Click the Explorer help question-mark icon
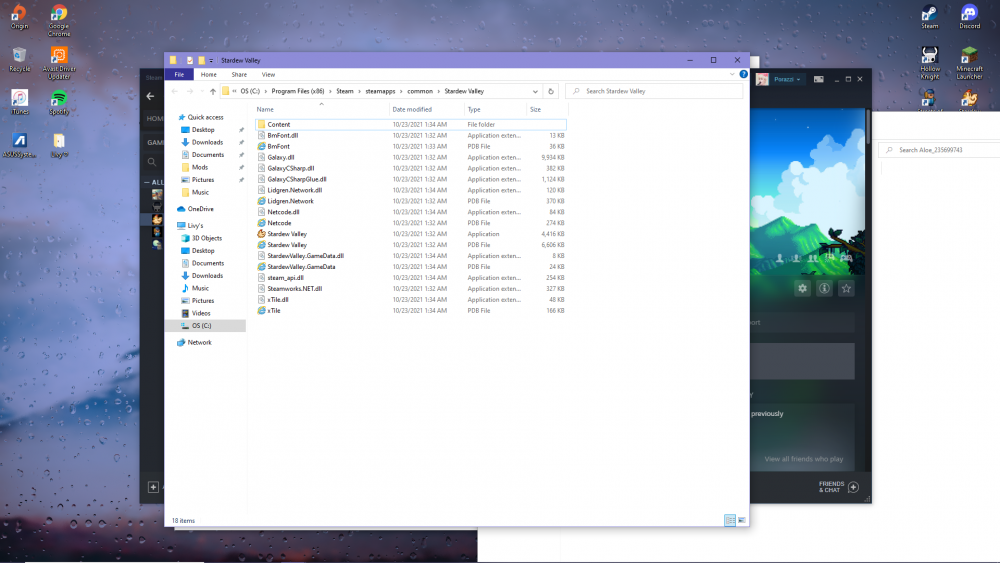 743,74
